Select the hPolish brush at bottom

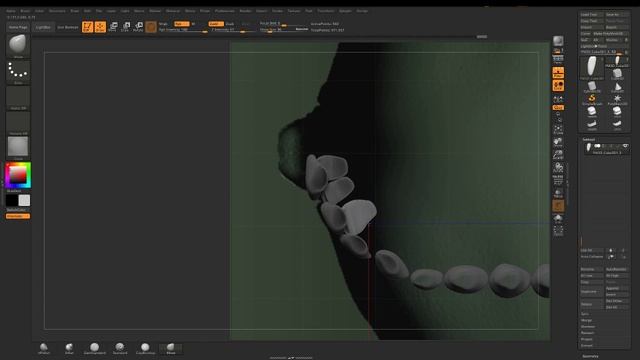(x=44, y=349)
